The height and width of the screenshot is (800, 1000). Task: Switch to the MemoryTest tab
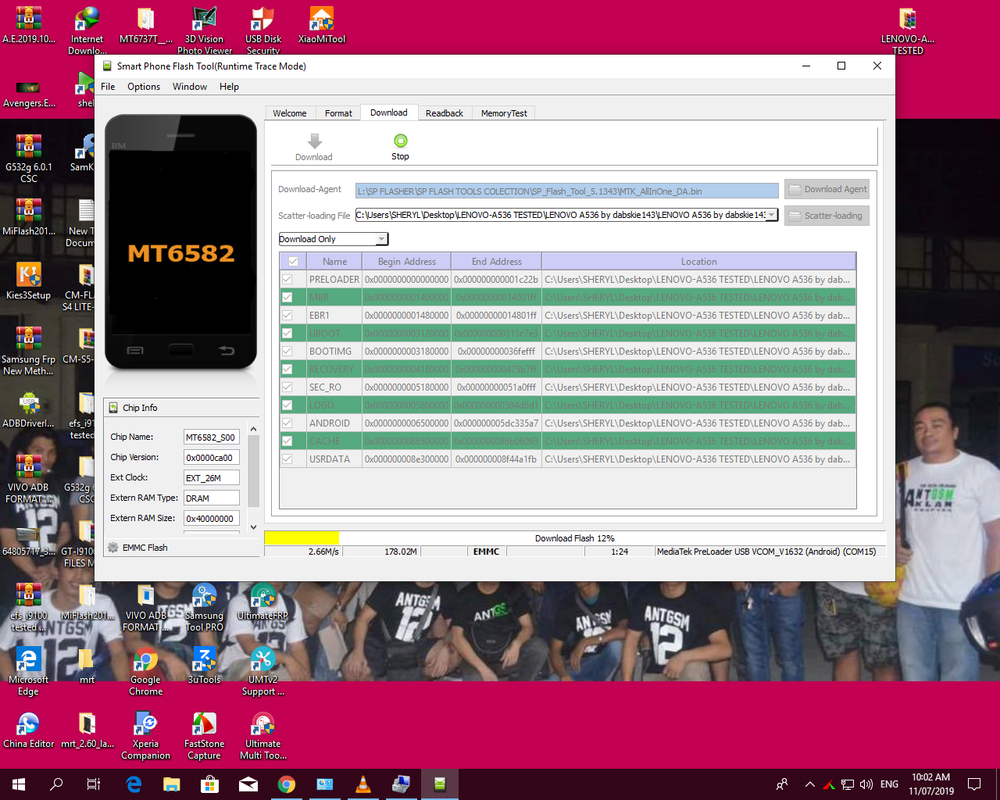click(x=504, y=113)
